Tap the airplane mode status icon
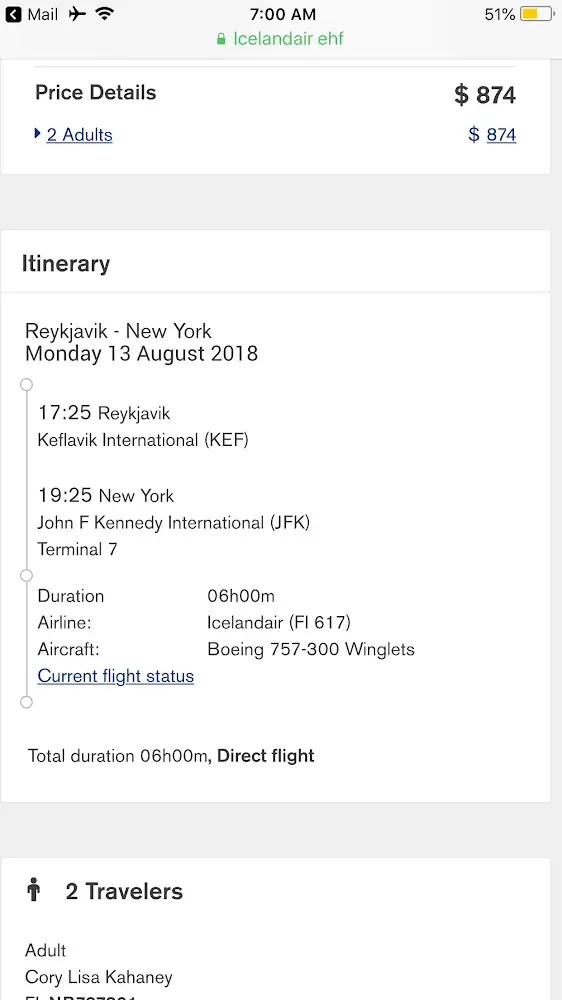This screenshot has height=1000, width=562. (77, 14)
